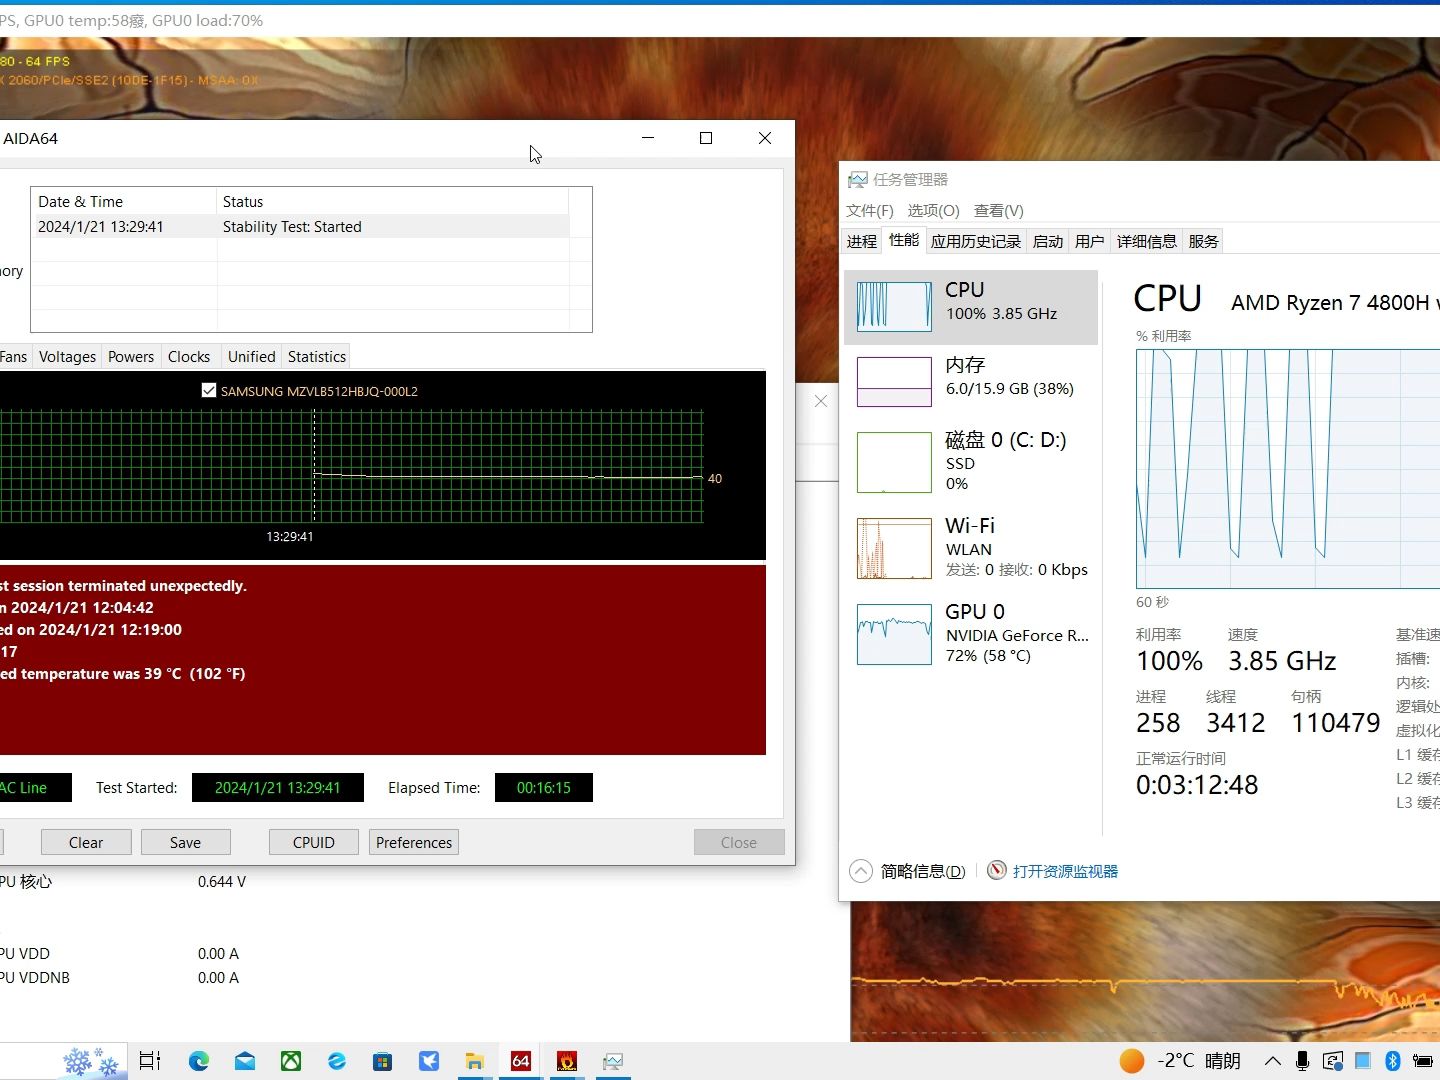Click the 0.644 V core voltage value

222,882
